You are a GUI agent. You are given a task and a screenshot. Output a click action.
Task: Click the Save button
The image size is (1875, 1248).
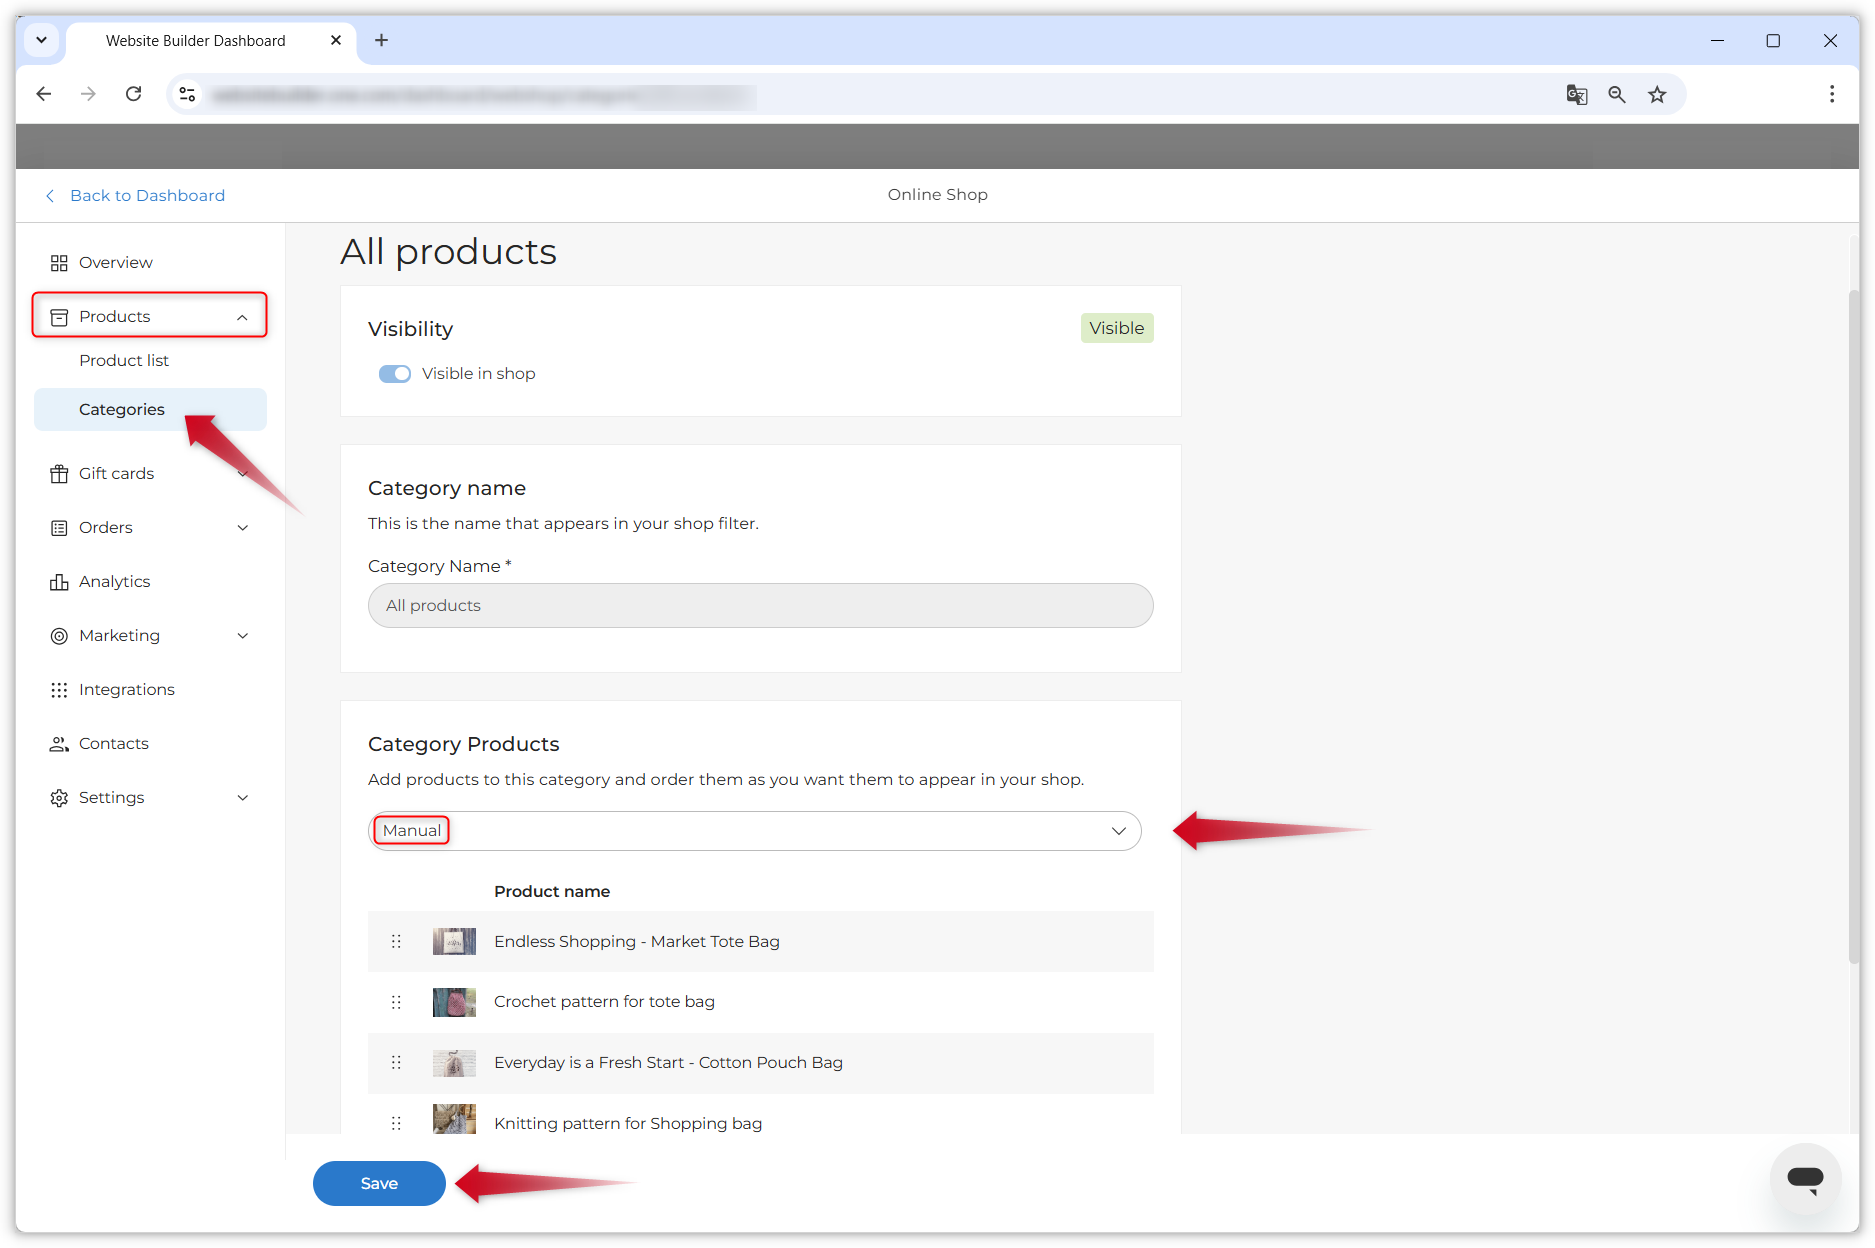coord(379,1183)
